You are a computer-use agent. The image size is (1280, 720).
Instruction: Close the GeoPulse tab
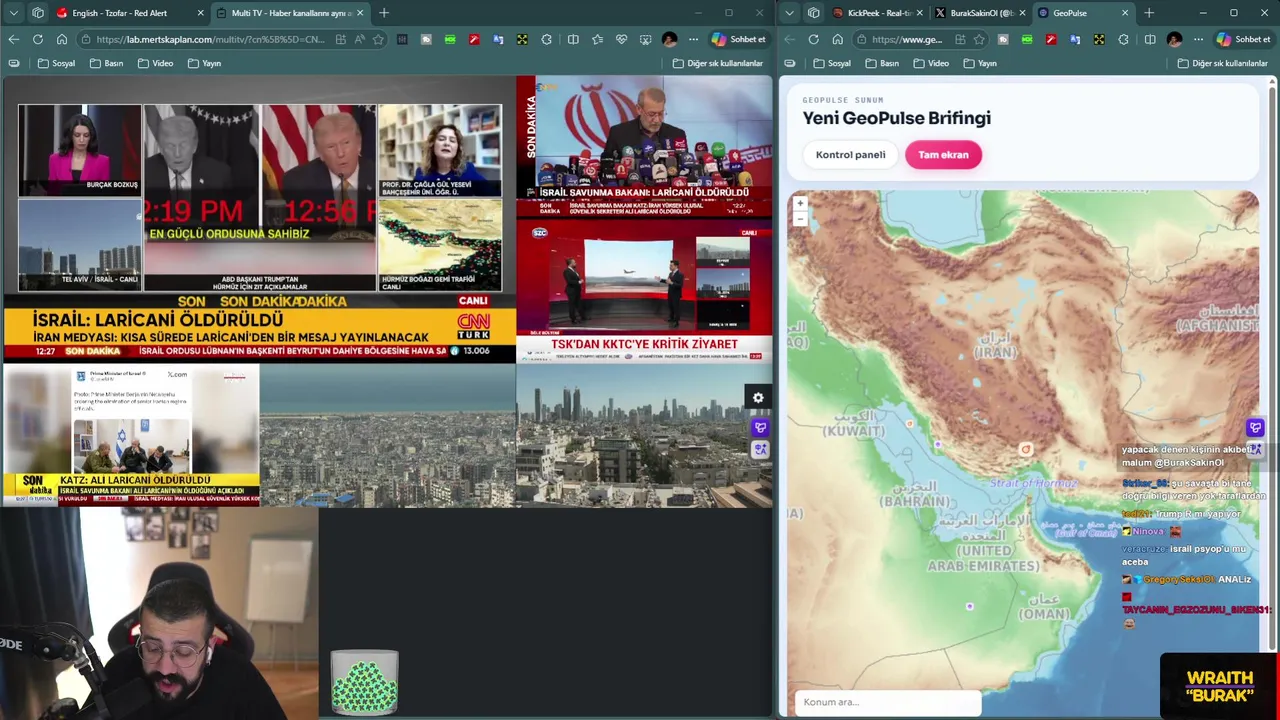1125,13
